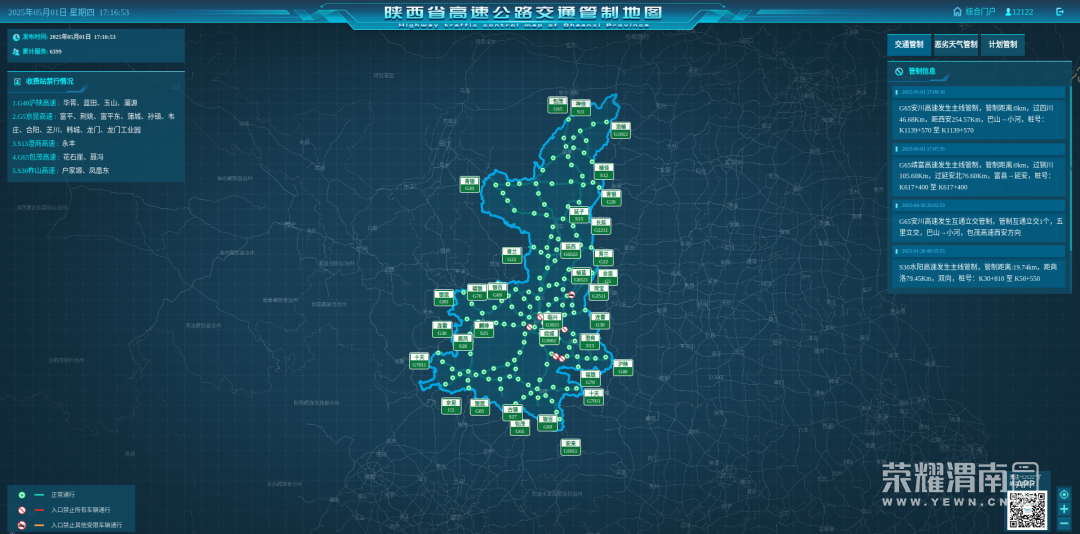Screen dimensions: 1080x534
Task: Zoom out the map with minus button
Action: (x=1064, y=523)
